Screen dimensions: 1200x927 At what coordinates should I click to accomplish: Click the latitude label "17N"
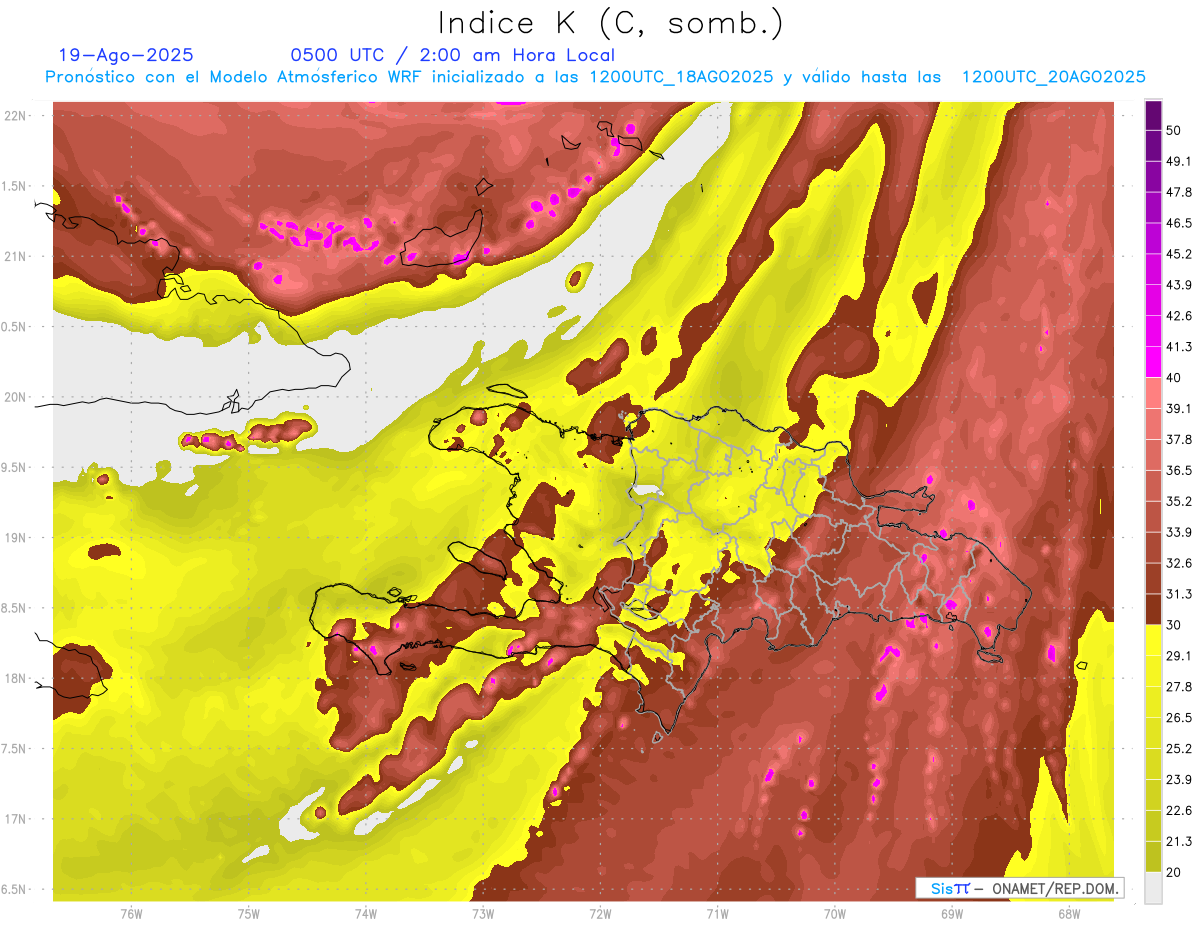[x=16, y=819]
